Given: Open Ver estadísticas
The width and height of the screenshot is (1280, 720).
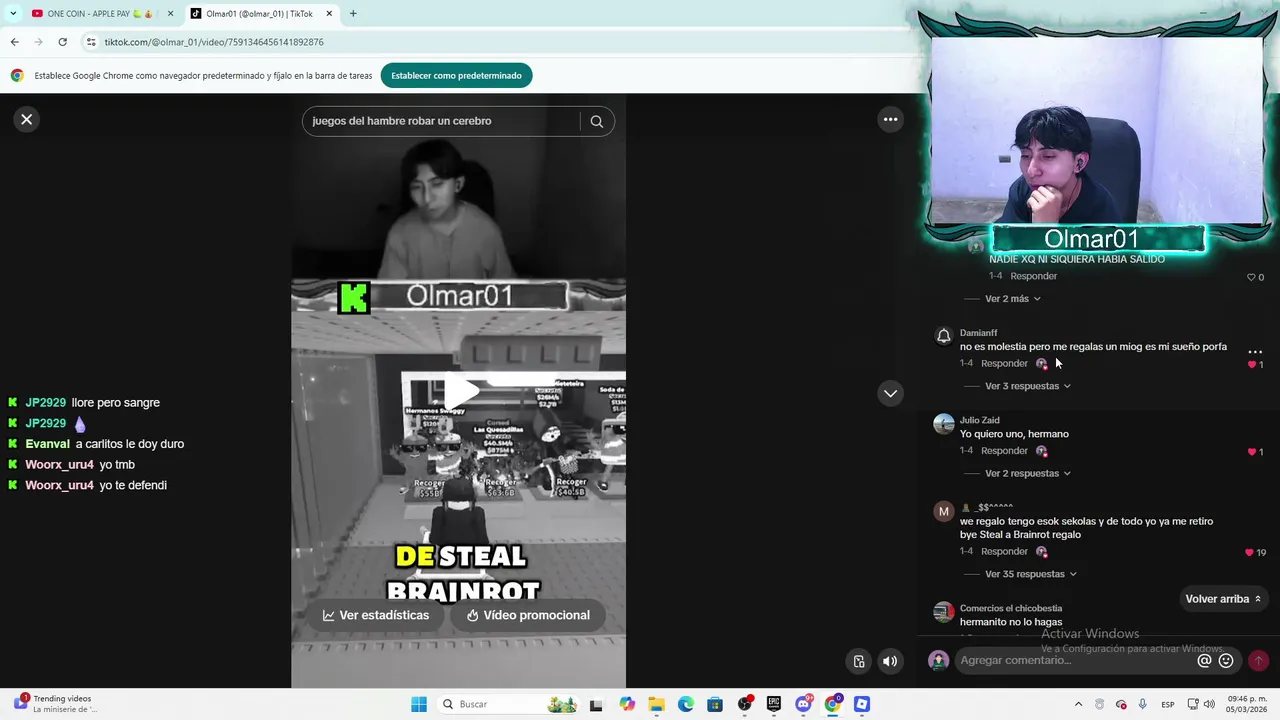Looking at the screenshot, I should pyautogui.click(x=376, y=615).
